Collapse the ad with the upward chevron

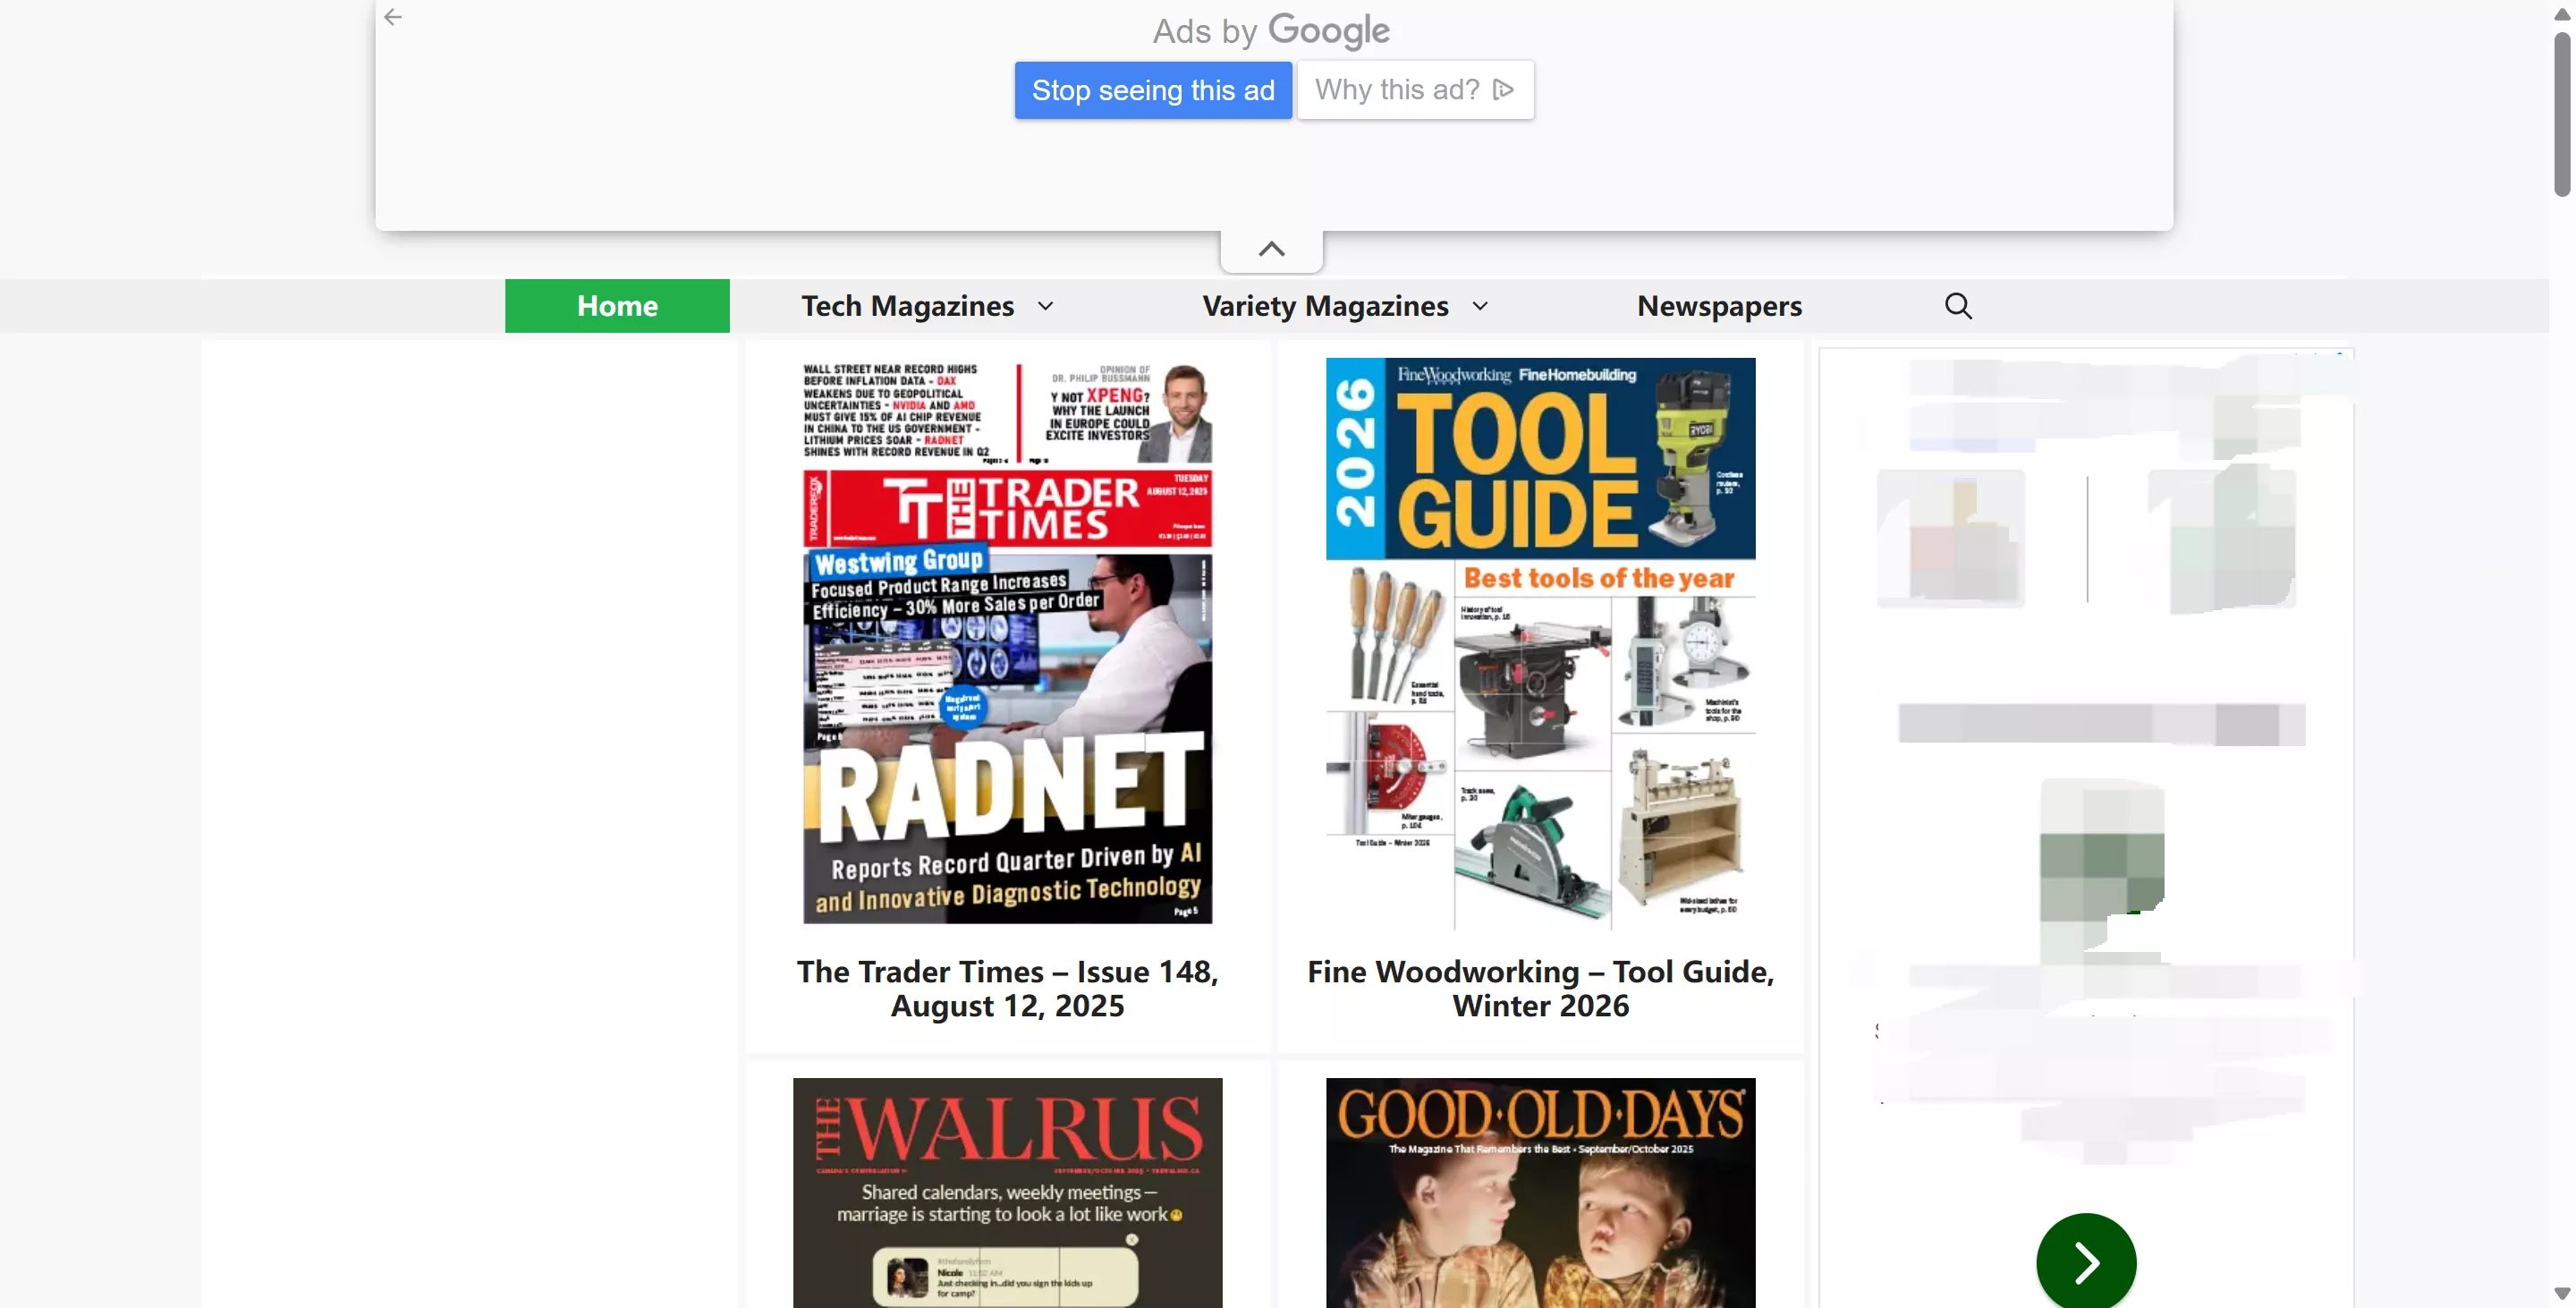(x=1270, y=247)
